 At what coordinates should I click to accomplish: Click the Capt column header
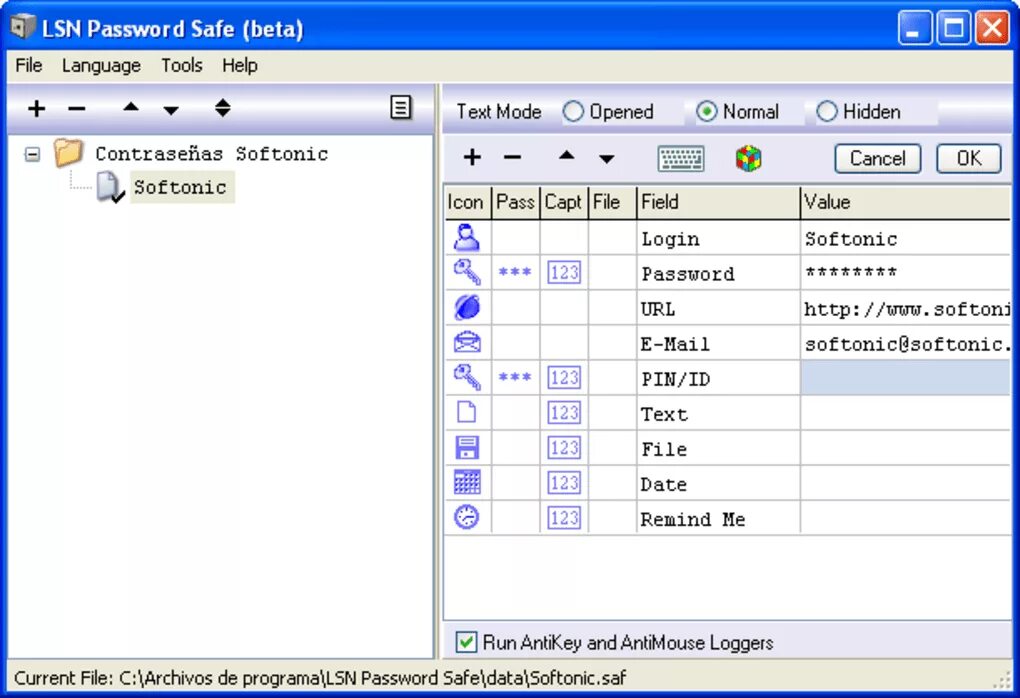pyautogui.click(x=564, y=202)
